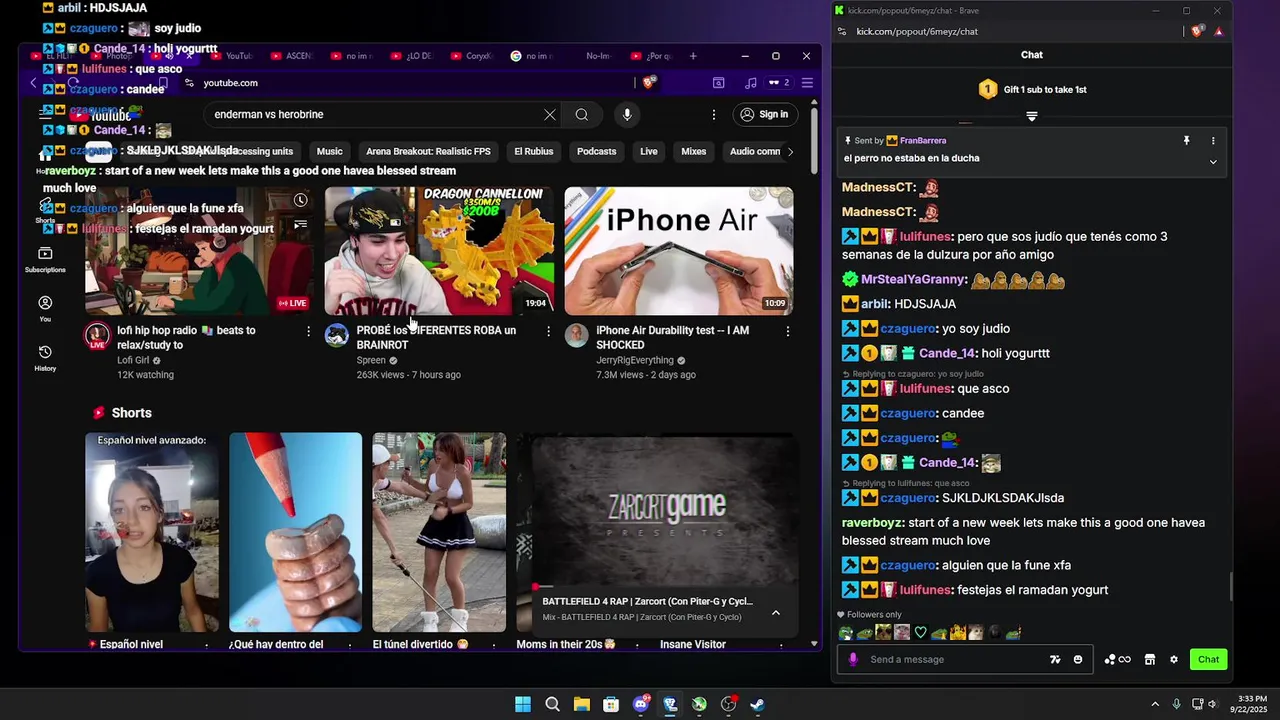Open Español nivel avanzado short
The image size is (1280, 720).
(x=152, y=532)
